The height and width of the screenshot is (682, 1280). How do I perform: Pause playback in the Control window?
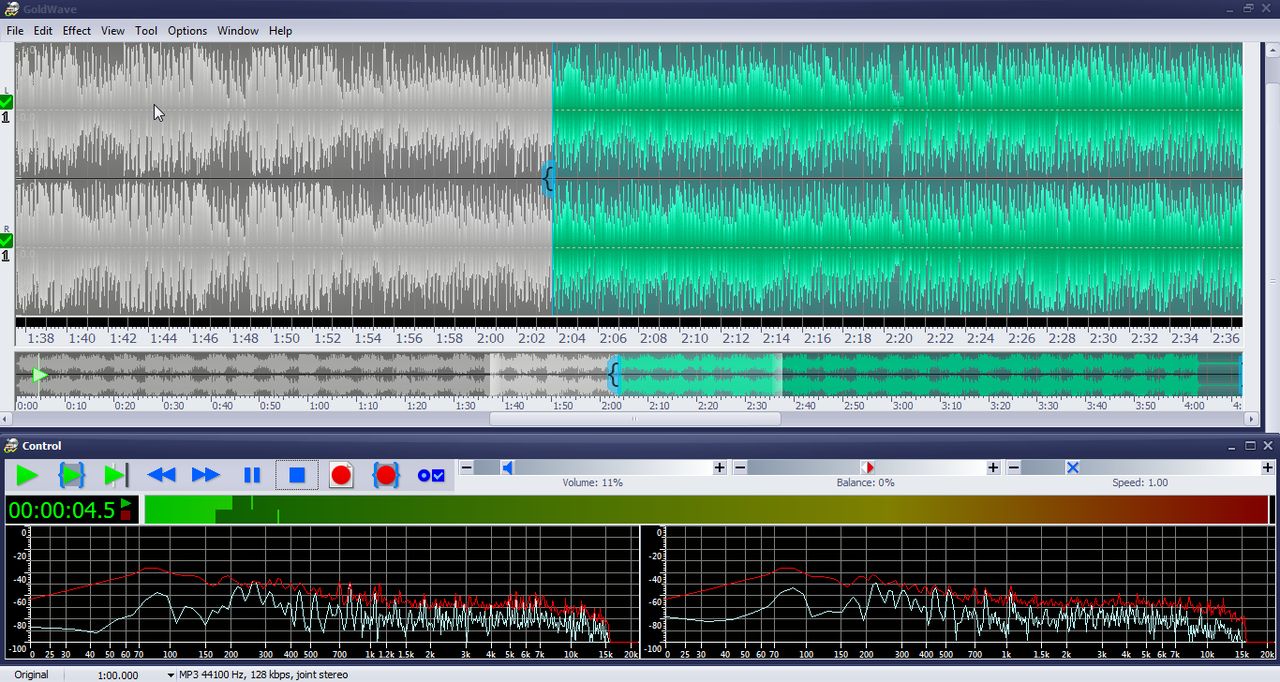coord(252,476)
